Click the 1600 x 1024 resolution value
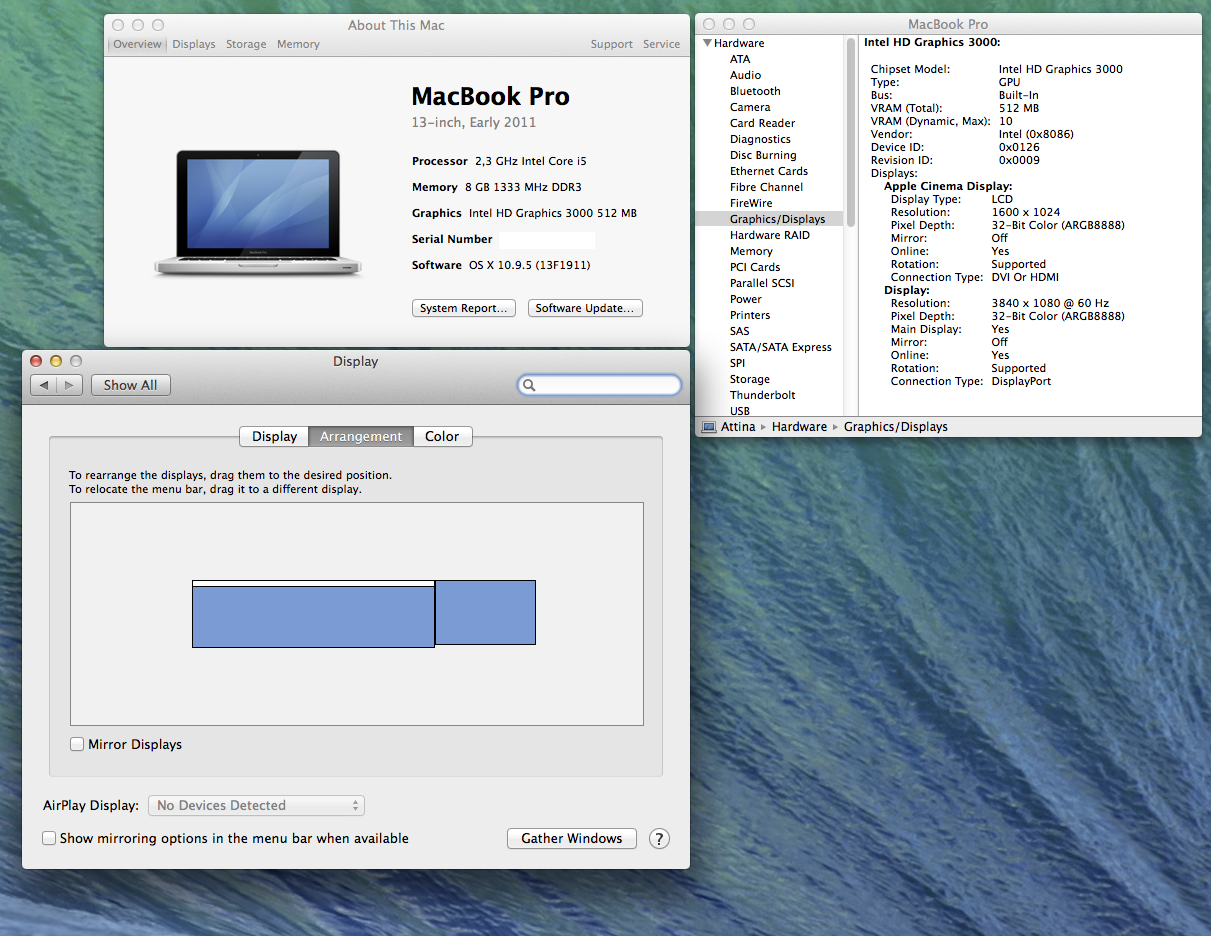The image size is (1211, 936). point(1024,212)
